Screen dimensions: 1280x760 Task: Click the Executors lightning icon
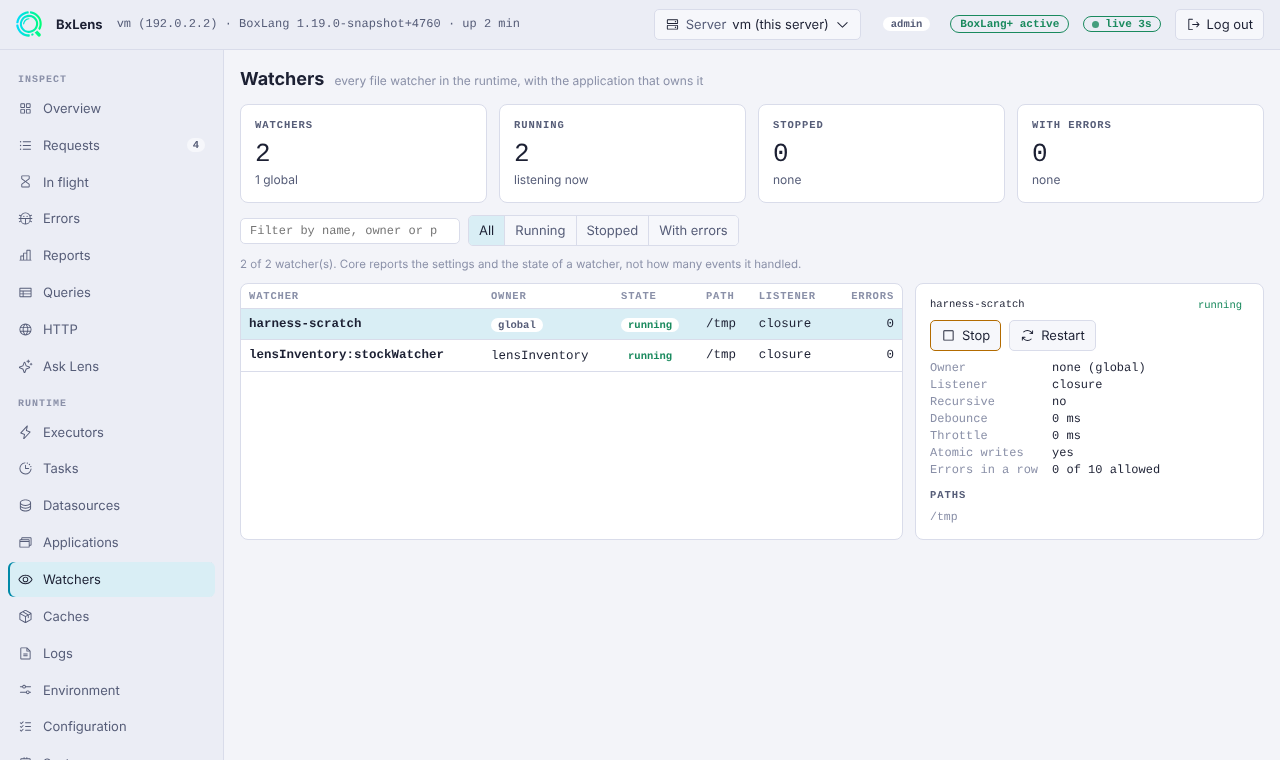25,432
